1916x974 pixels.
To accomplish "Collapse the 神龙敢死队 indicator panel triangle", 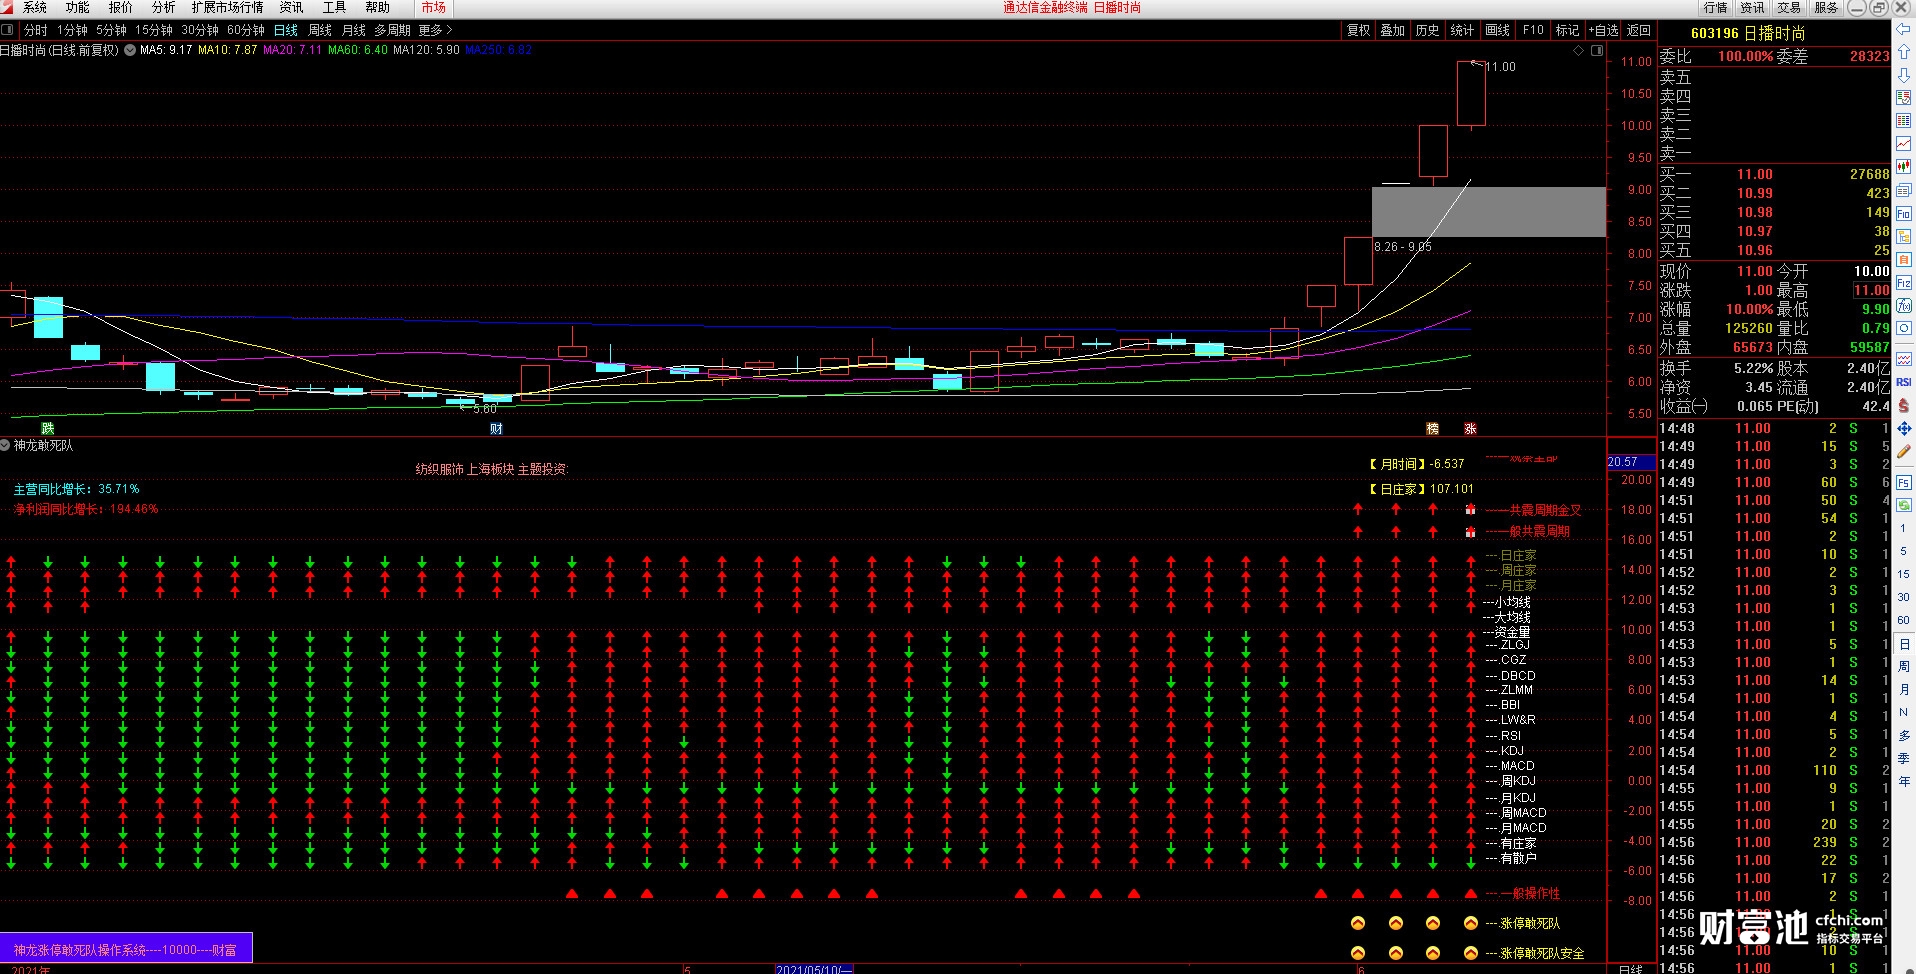I will coord(6,445).
